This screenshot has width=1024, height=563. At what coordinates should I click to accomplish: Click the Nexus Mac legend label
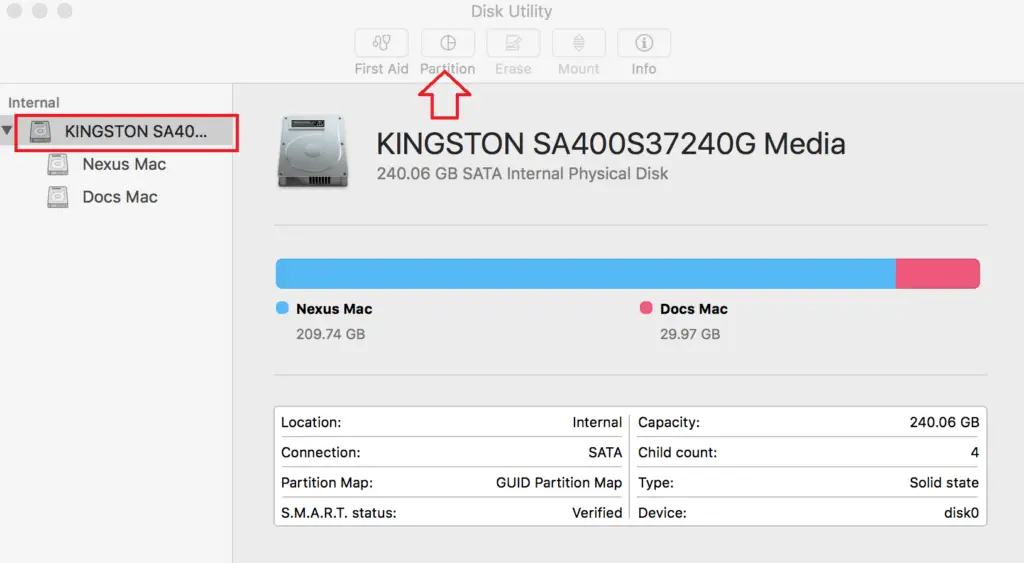pos(334,309)
